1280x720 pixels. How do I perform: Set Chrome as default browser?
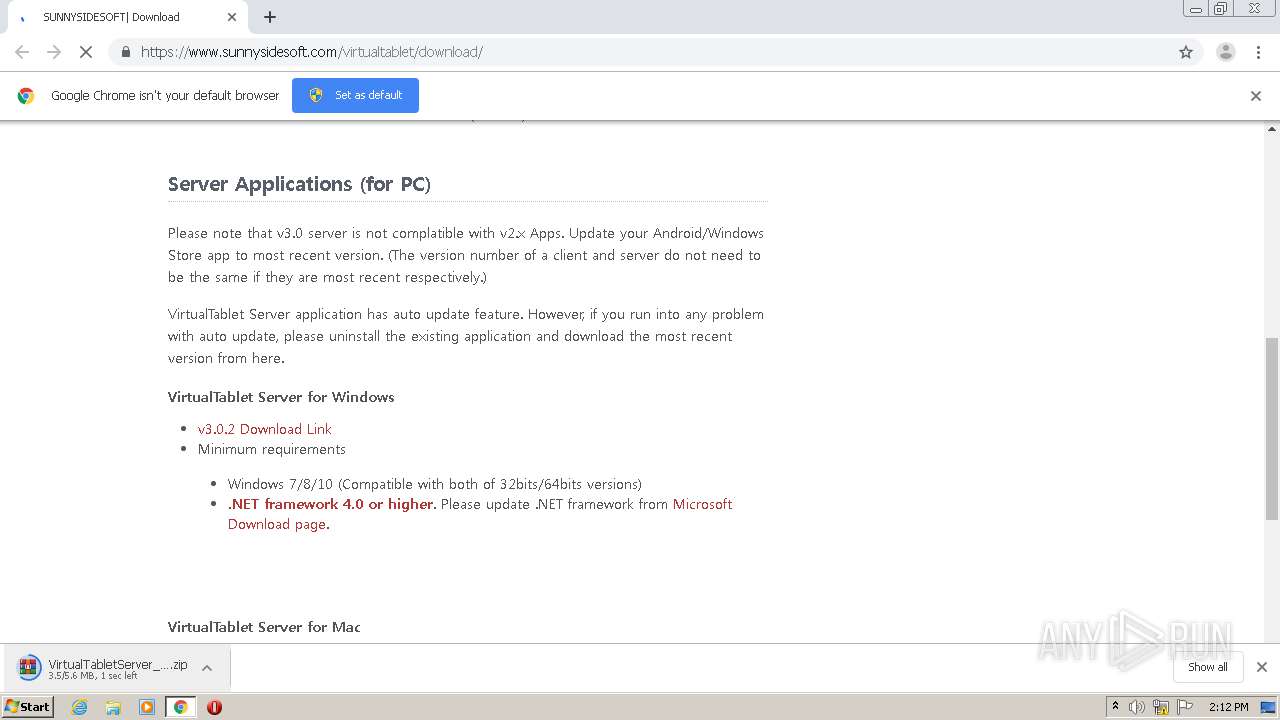click(x=355, y=95)
